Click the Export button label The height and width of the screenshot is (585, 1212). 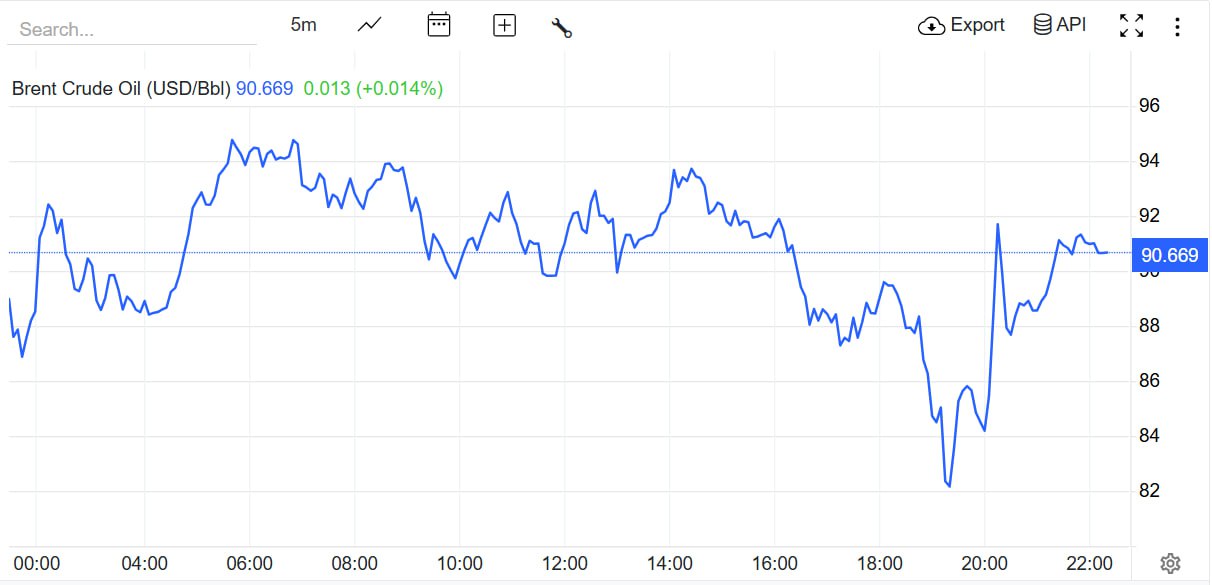pos(977,25)
